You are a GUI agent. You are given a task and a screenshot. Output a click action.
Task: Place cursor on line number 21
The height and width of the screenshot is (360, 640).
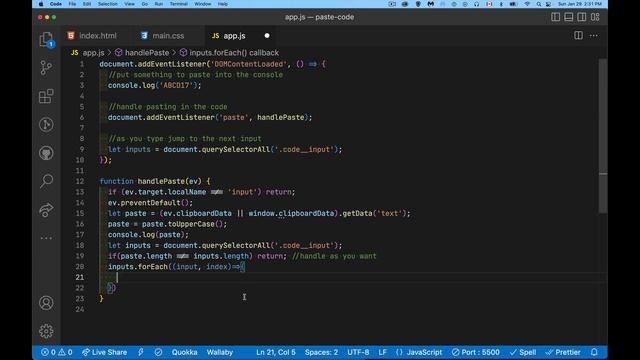click(80, 277)
